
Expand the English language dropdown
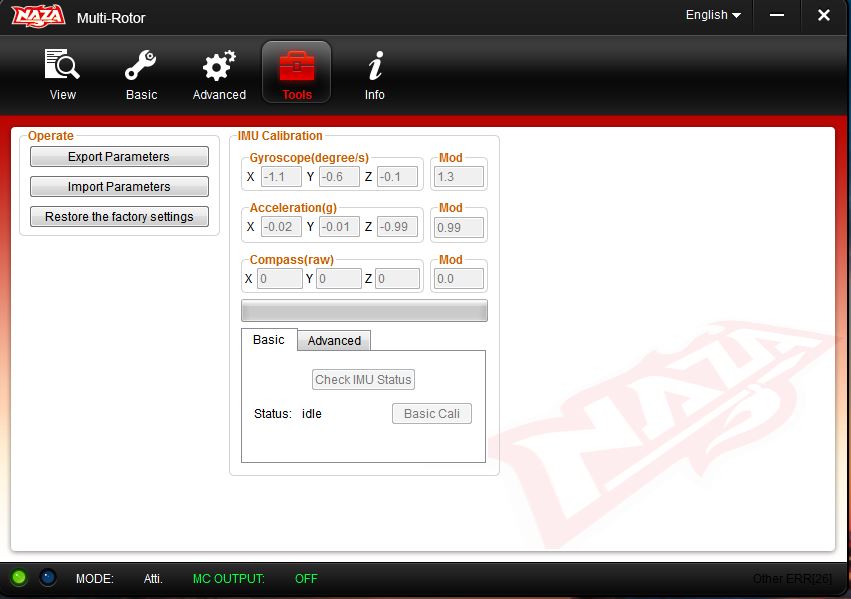713,15
